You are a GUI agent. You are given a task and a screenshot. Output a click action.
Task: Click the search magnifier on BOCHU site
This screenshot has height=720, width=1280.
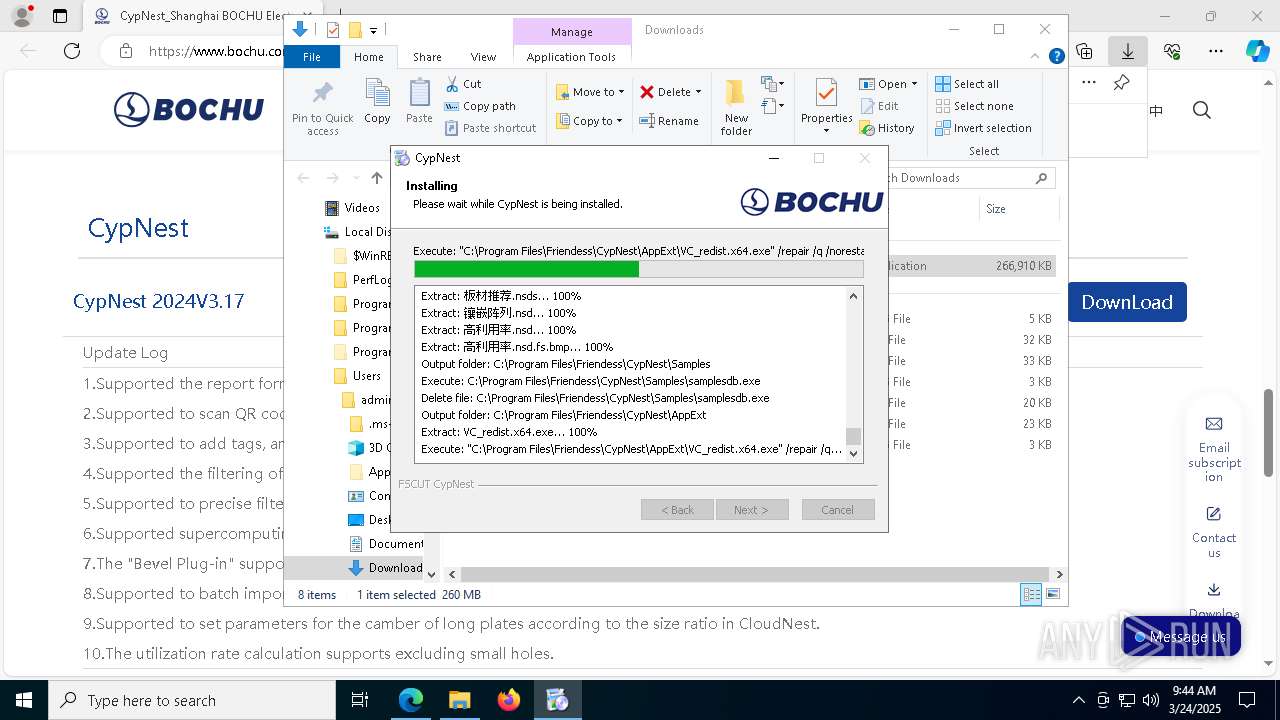coord(1202,110)
